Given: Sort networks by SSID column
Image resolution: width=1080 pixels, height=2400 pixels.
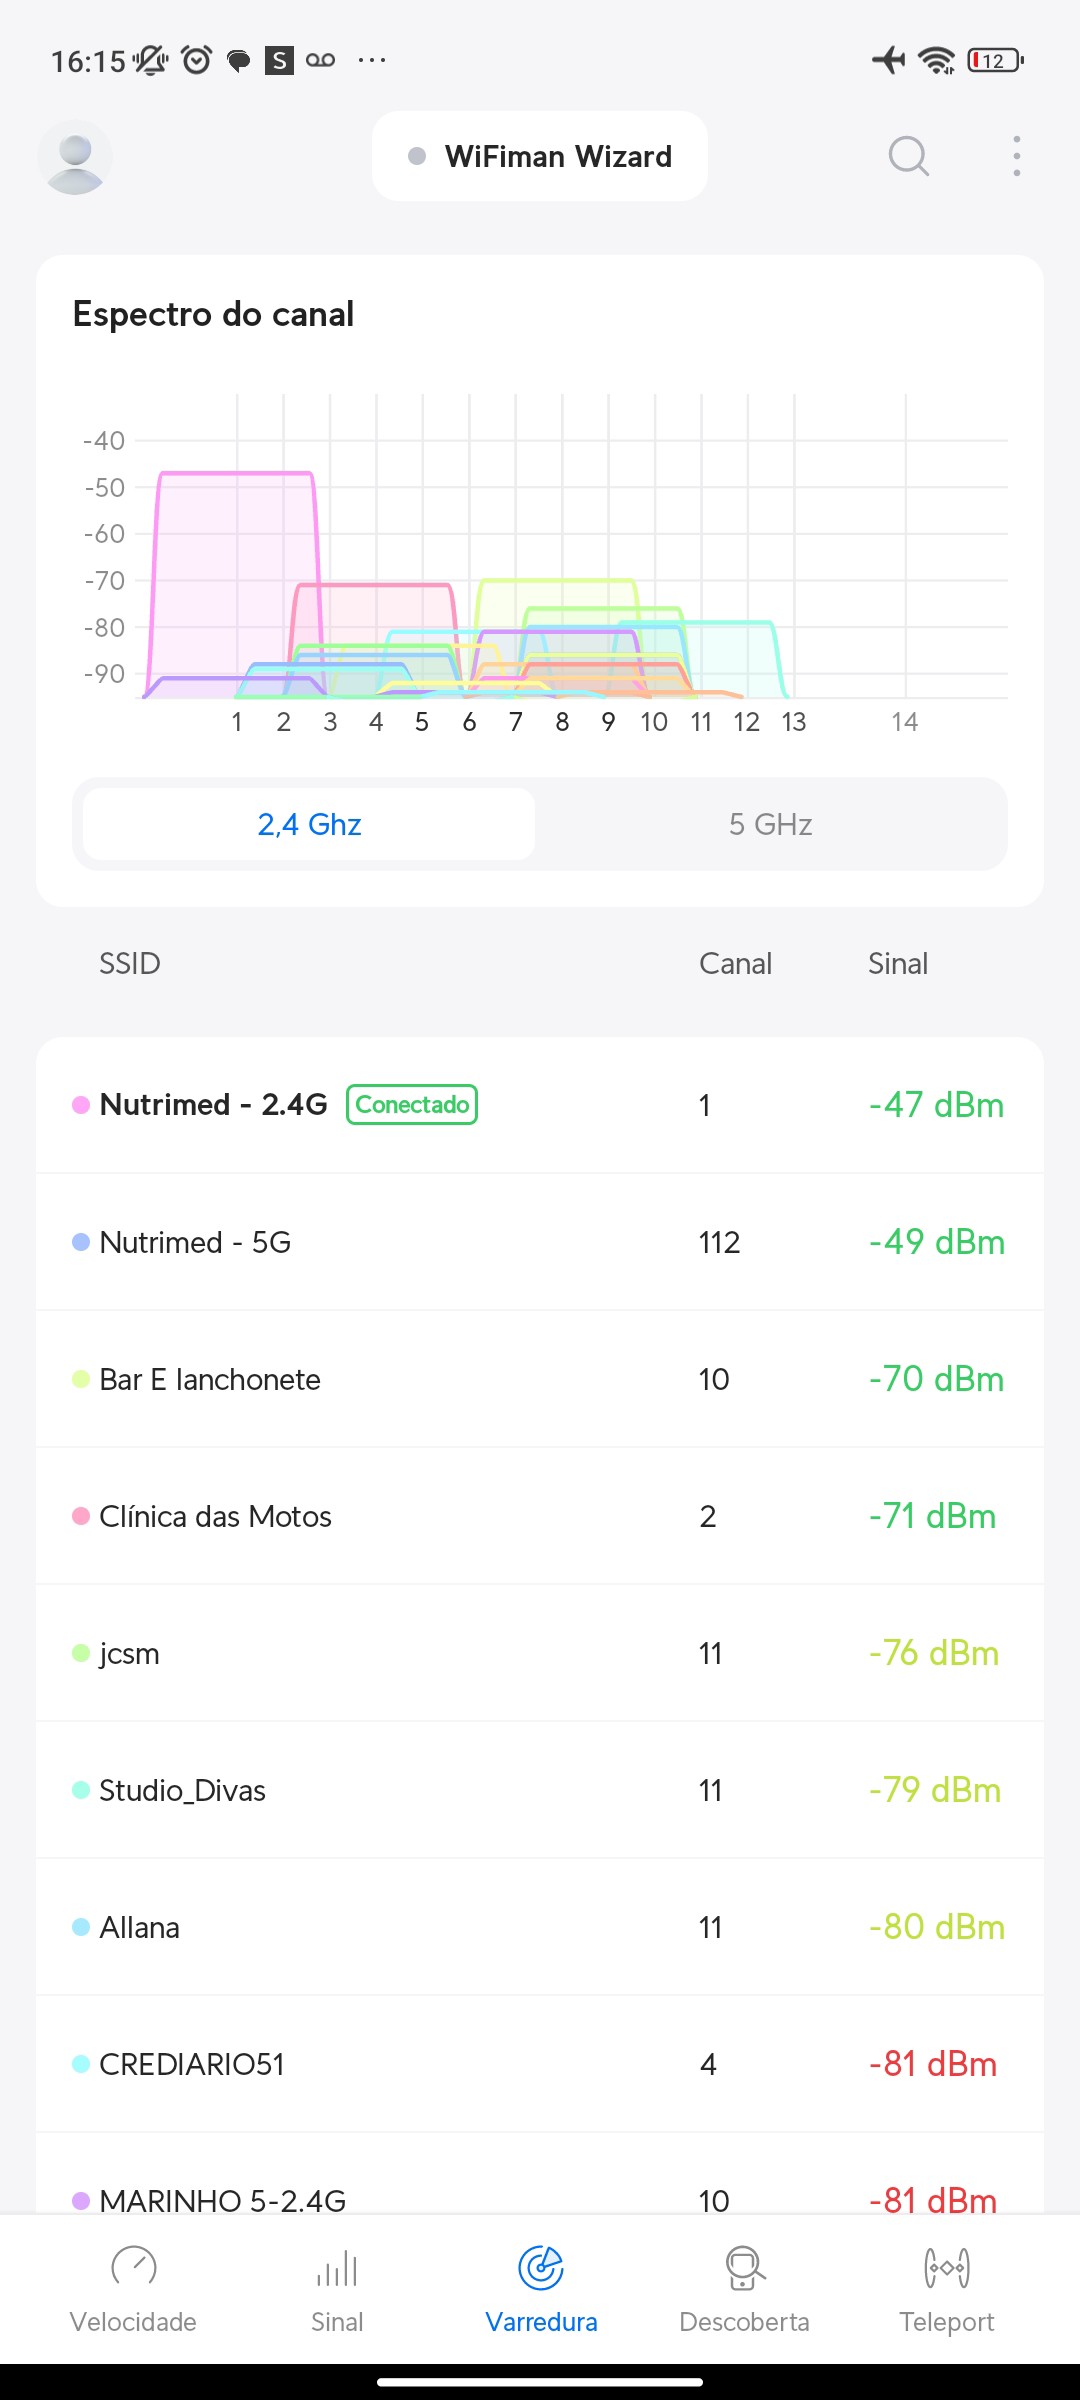Looking at the screenshot, I should (130, 963).
